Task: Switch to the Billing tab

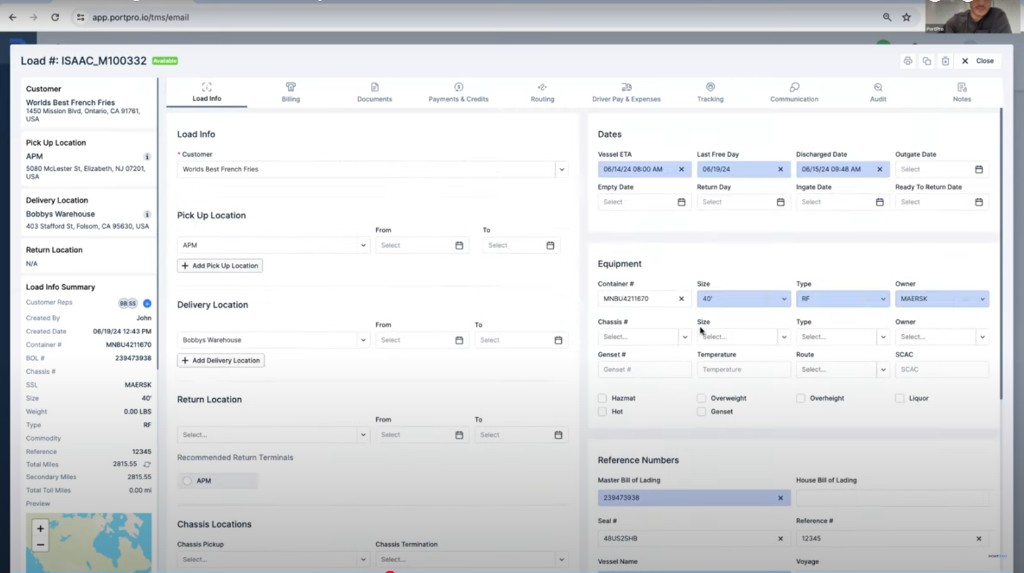Action: (291, 92)
